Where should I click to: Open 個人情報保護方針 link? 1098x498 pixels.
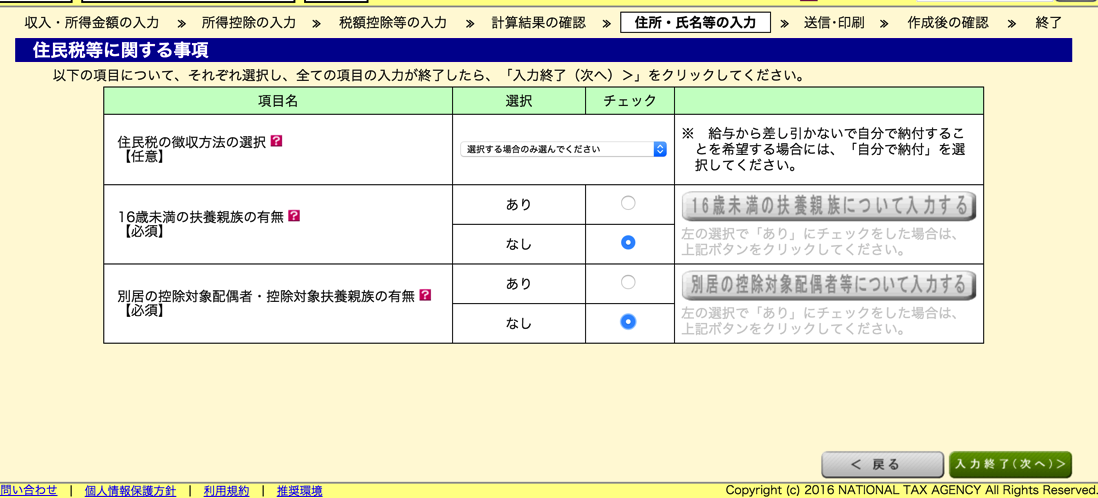(x=130, y=491)
